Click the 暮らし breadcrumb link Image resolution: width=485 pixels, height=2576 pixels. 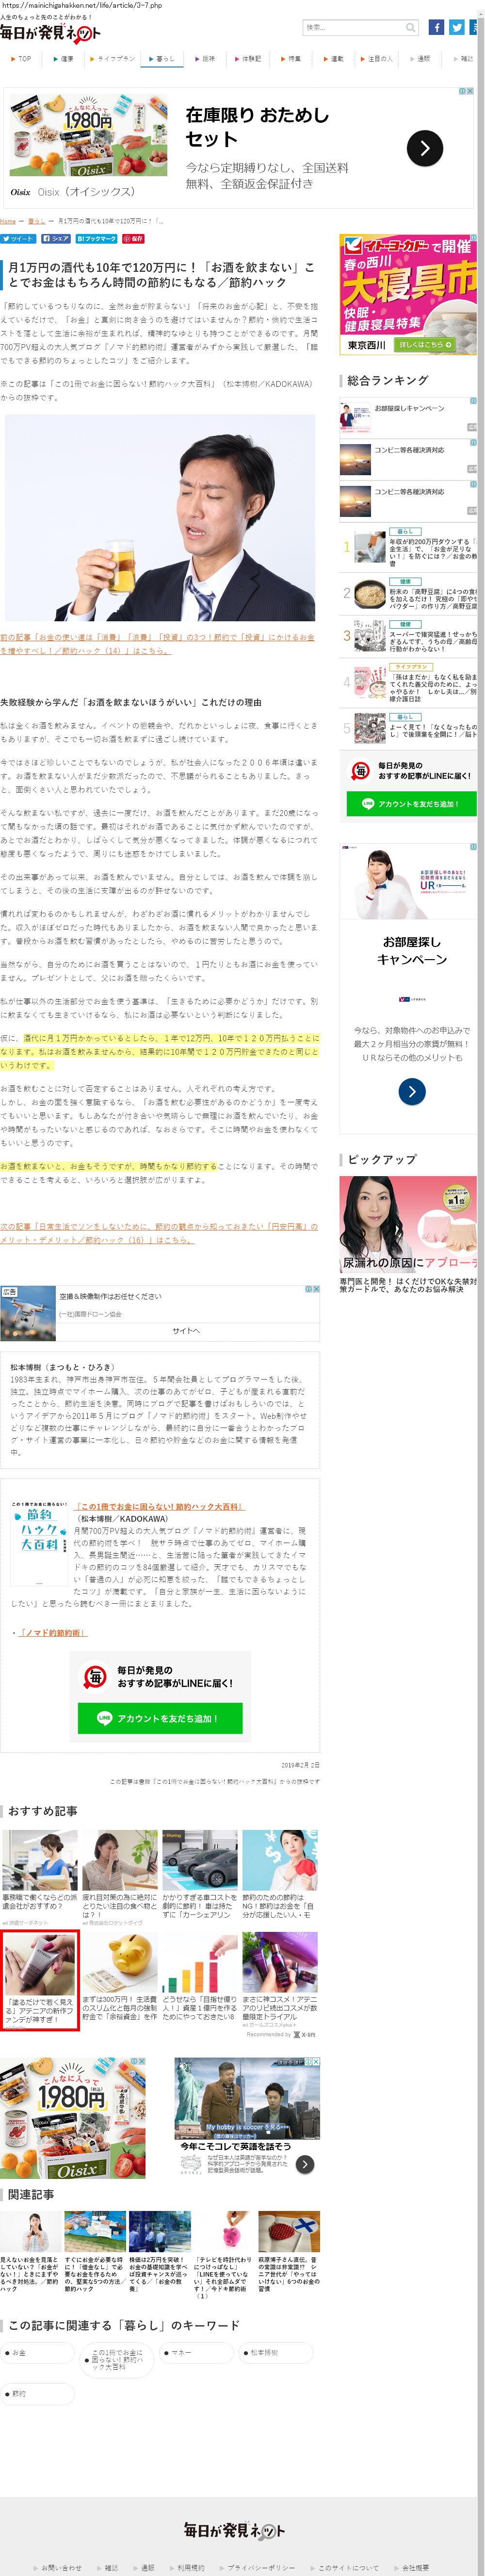pyautogui.click(x=36, y=221)
